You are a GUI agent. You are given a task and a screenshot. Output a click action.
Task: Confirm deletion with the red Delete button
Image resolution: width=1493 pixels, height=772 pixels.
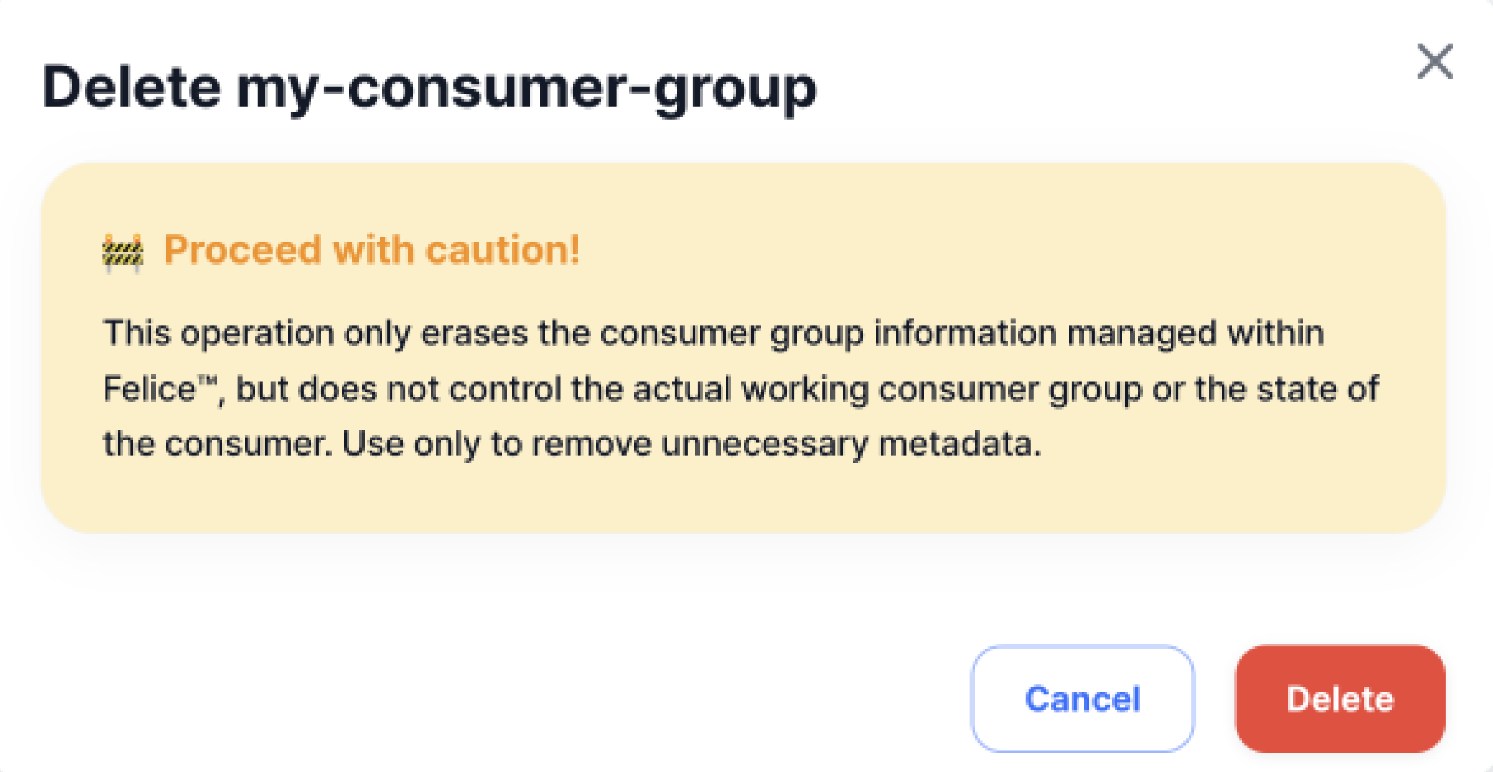click(1339, 698)
